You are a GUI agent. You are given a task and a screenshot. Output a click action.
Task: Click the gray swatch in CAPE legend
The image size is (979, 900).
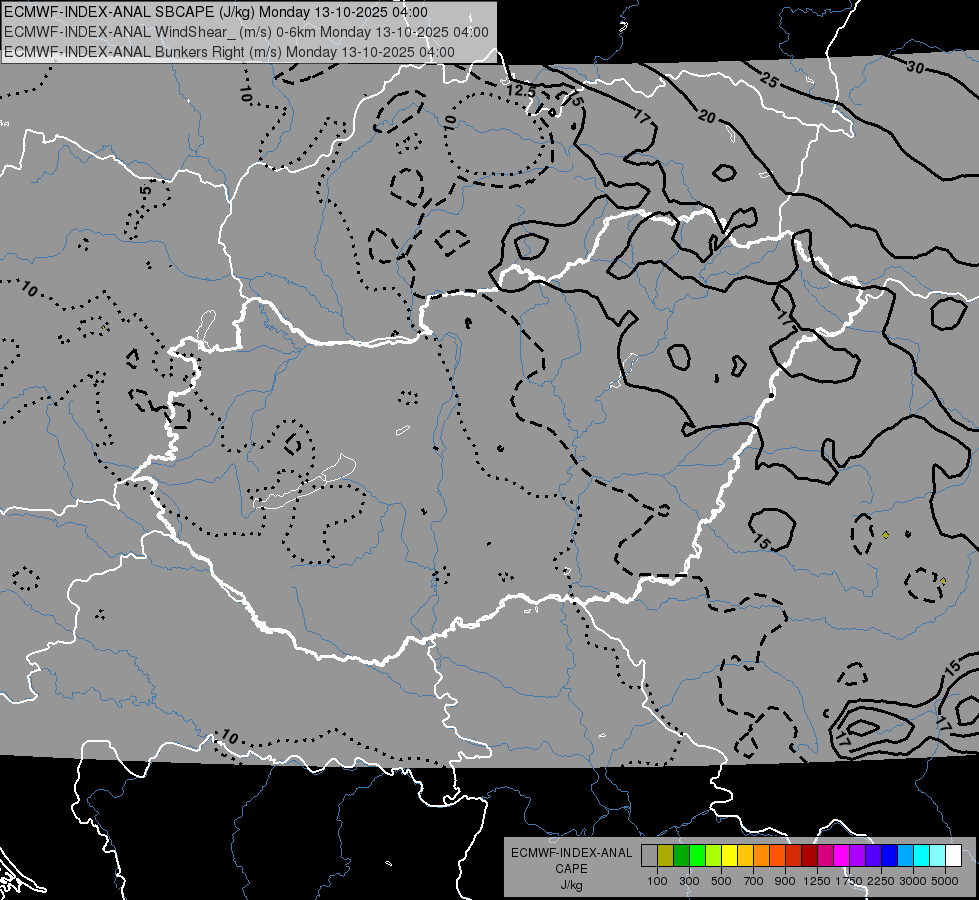click(x=649, y=855)
